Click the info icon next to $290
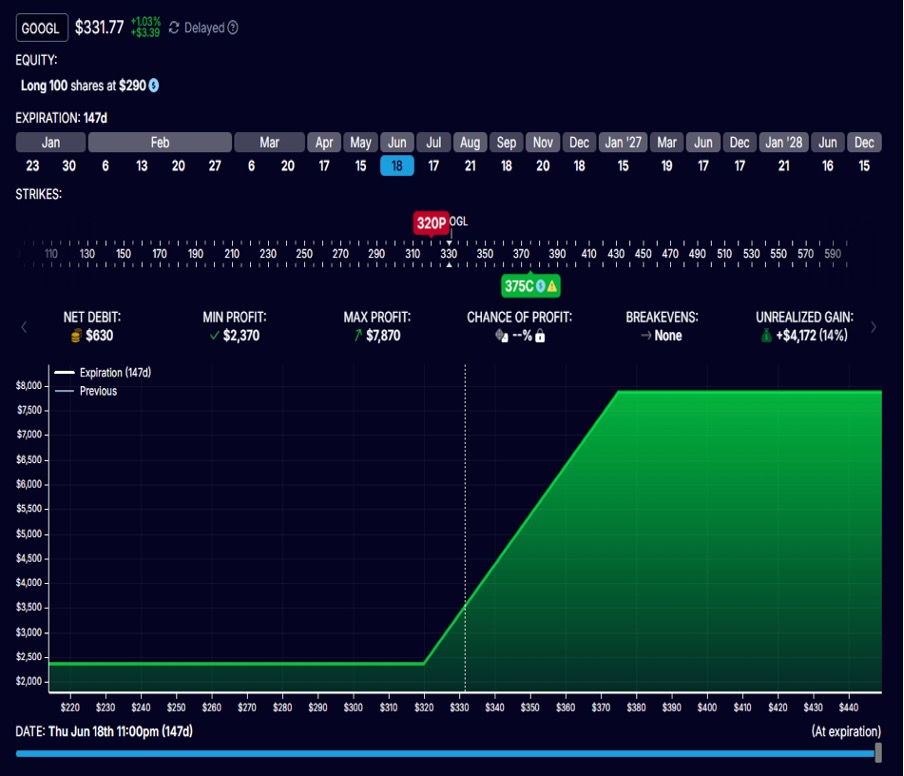This screenshot has width=904, height=776. [x=154, y=86]
